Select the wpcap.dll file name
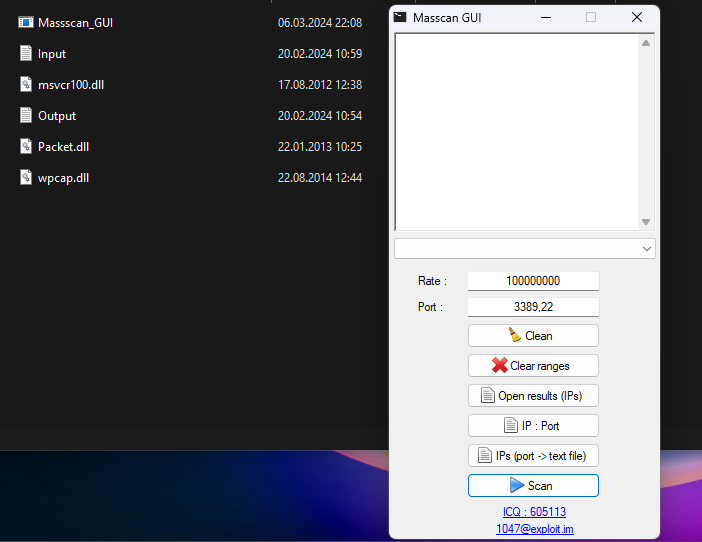The height and width of the screenshot is (542, 702). coord(64,178)
